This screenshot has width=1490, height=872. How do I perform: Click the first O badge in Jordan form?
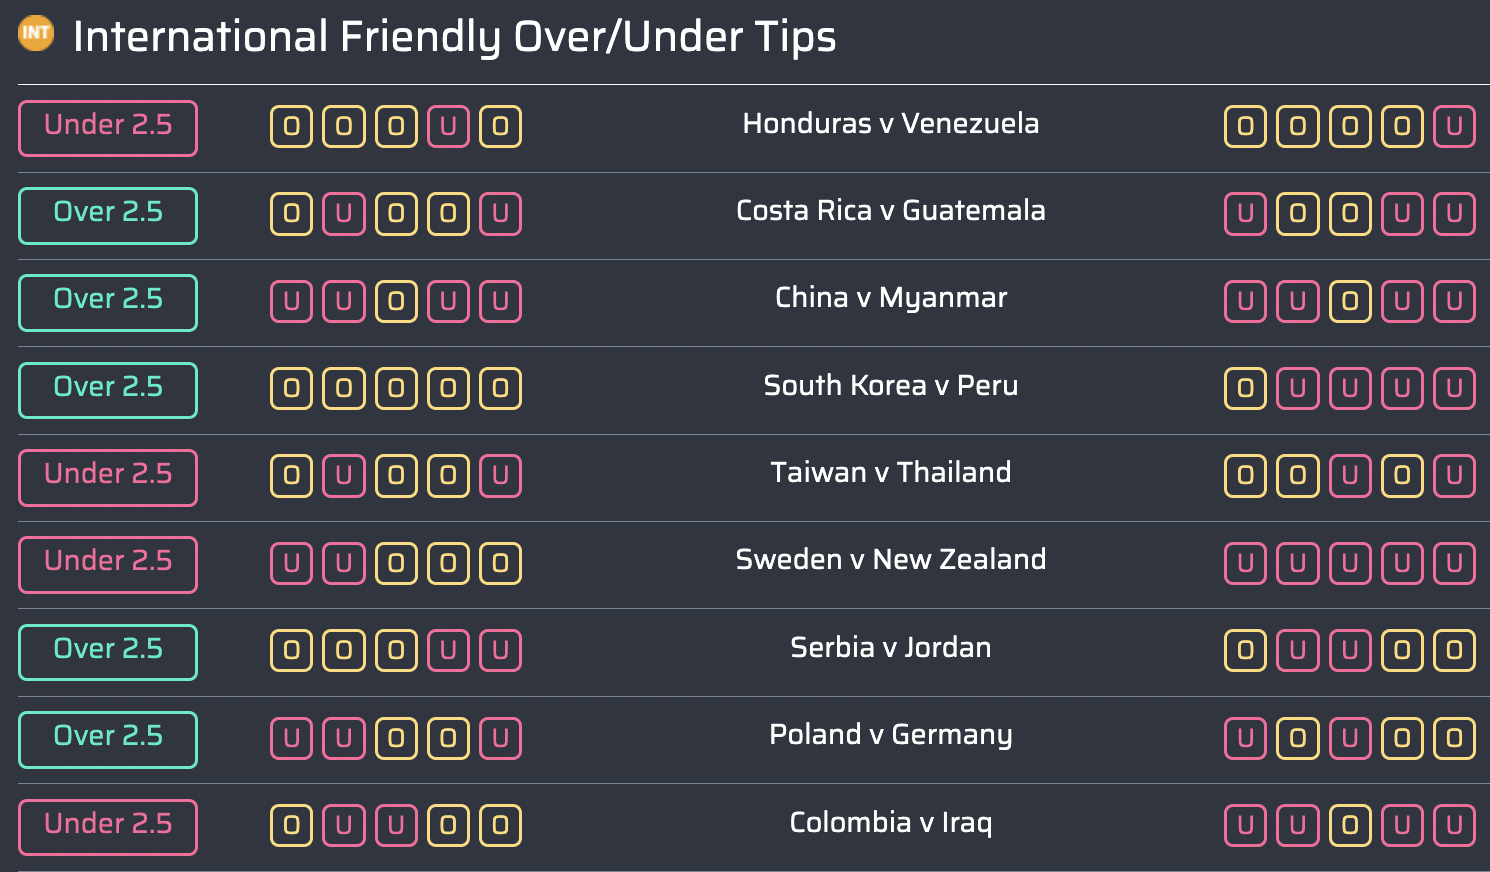(x=1245, y=651)
